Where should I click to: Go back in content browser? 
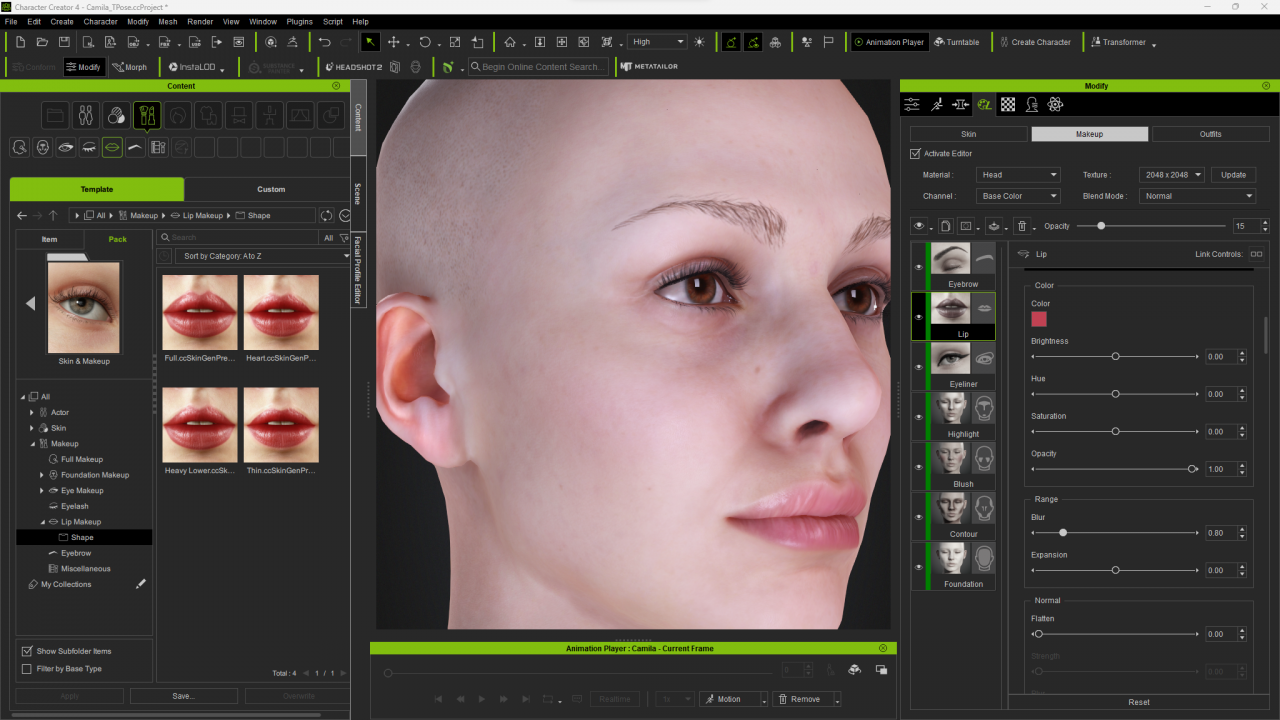[22, 215]
